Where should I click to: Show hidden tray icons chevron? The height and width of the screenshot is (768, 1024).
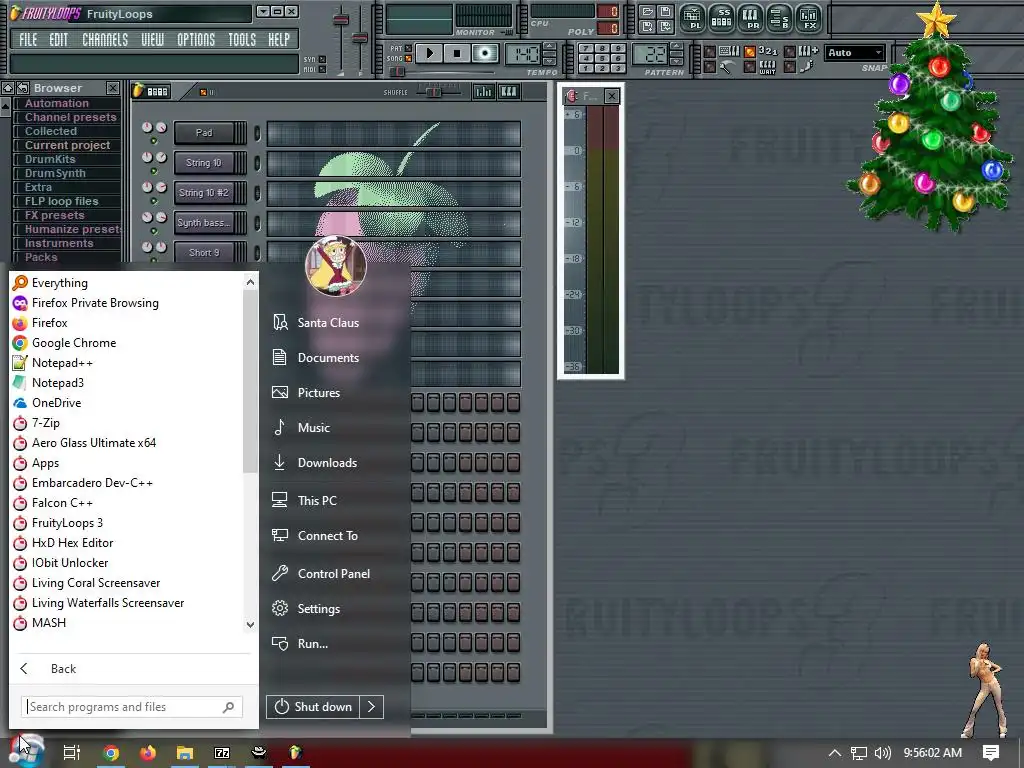(835, 753)
